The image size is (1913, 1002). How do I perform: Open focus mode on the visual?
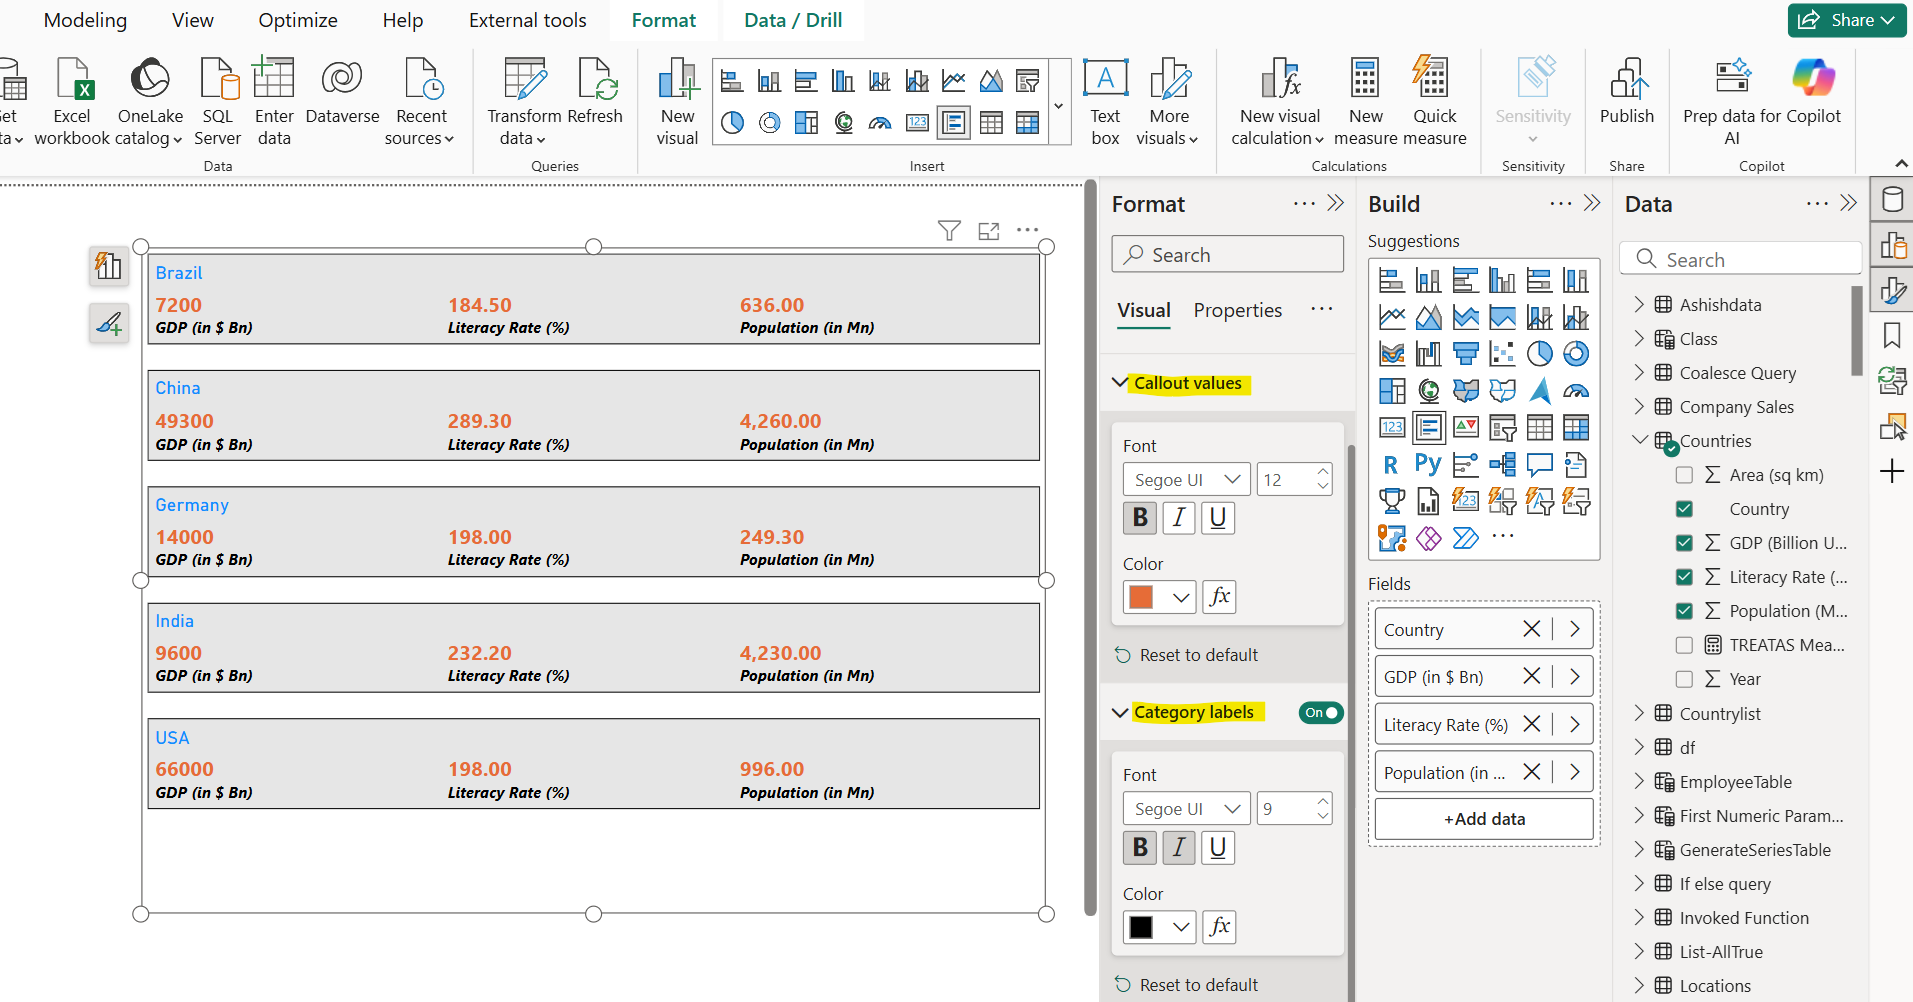coord(988,230)
